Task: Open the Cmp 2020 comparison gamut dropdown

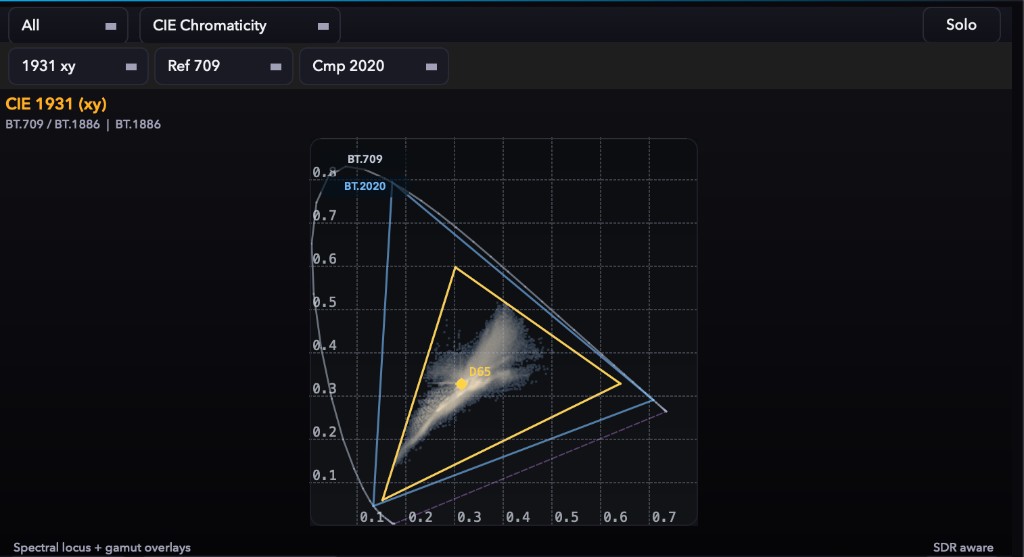Action: 374,66
